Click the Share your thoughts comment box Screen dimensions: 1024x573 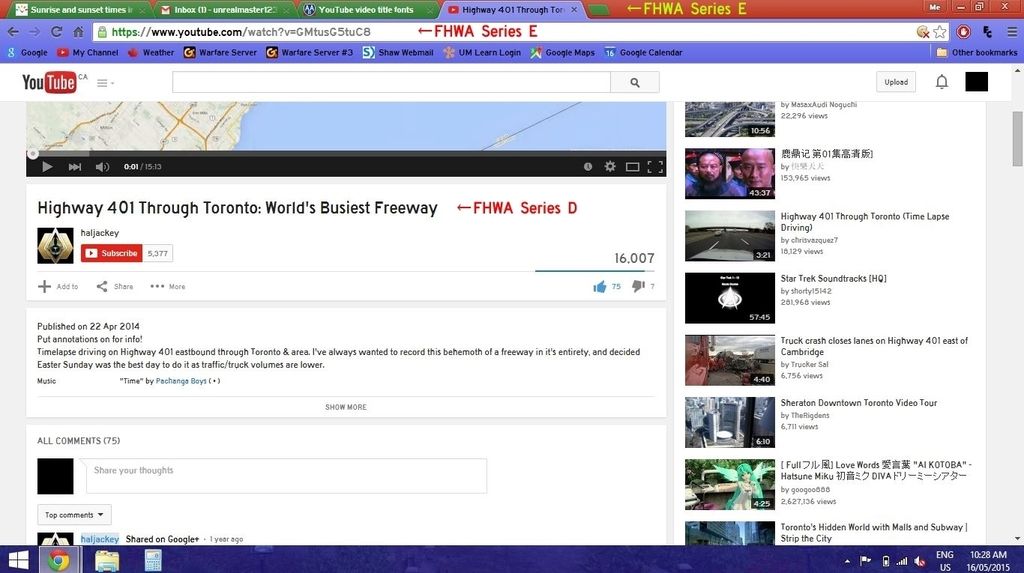pyautogui.click(x=286, y=476)
